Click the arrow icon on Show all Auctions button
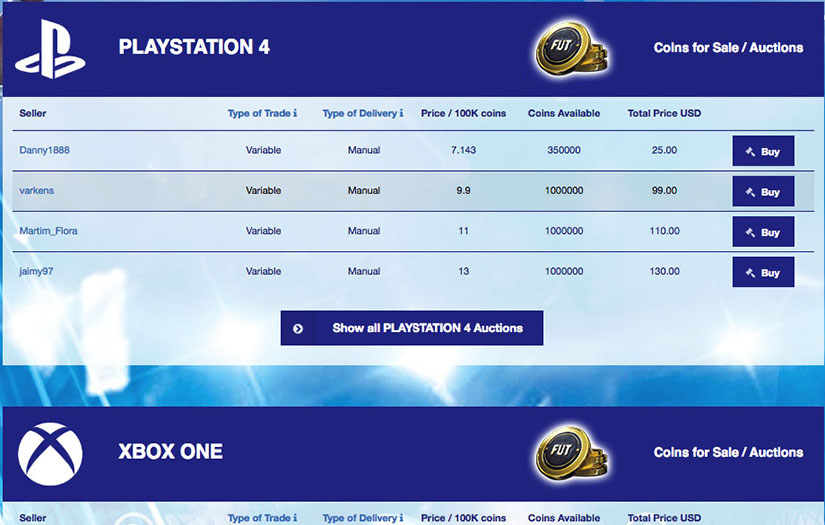This screenshot has height=525, width=825. tap(298, 328)
